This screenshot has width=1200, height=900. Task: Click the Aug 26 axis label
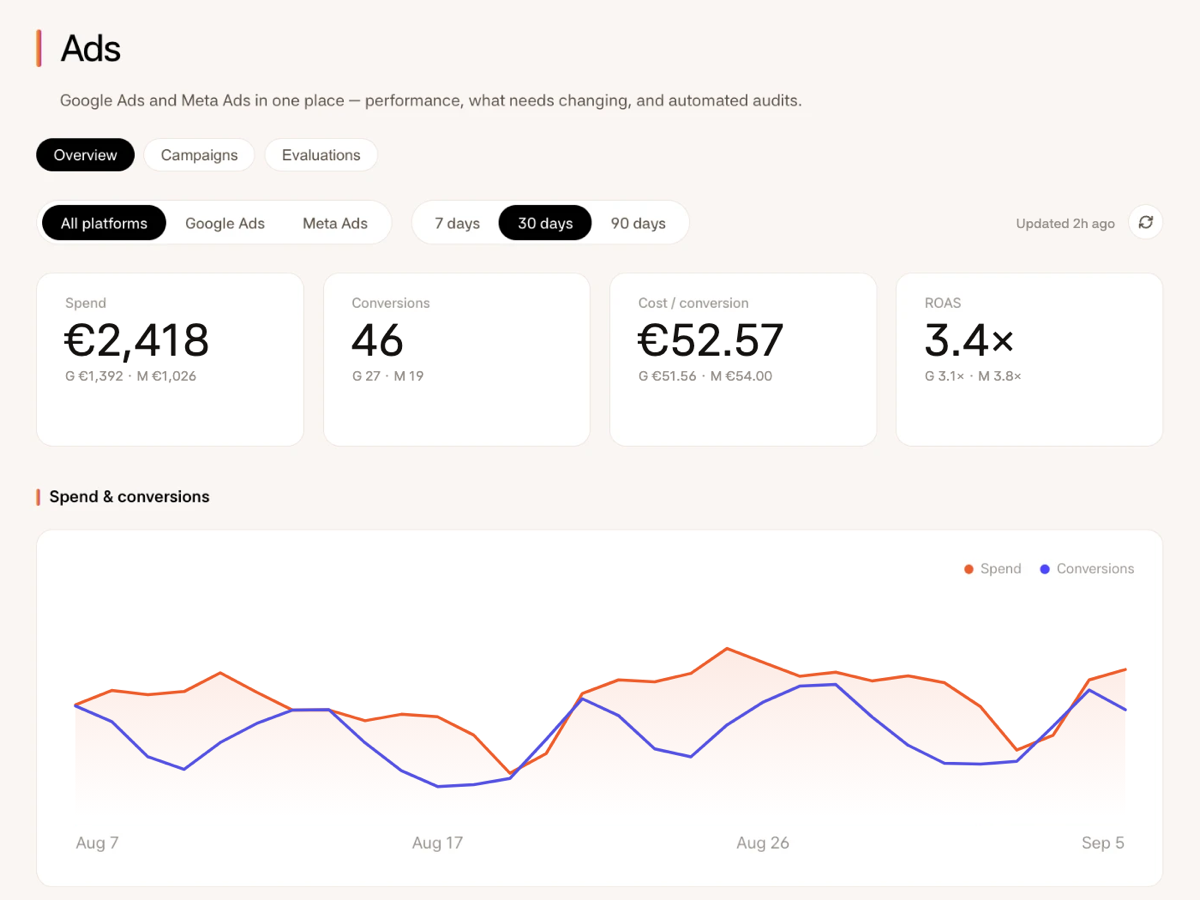pyautogui.click(x=763, y=843)
